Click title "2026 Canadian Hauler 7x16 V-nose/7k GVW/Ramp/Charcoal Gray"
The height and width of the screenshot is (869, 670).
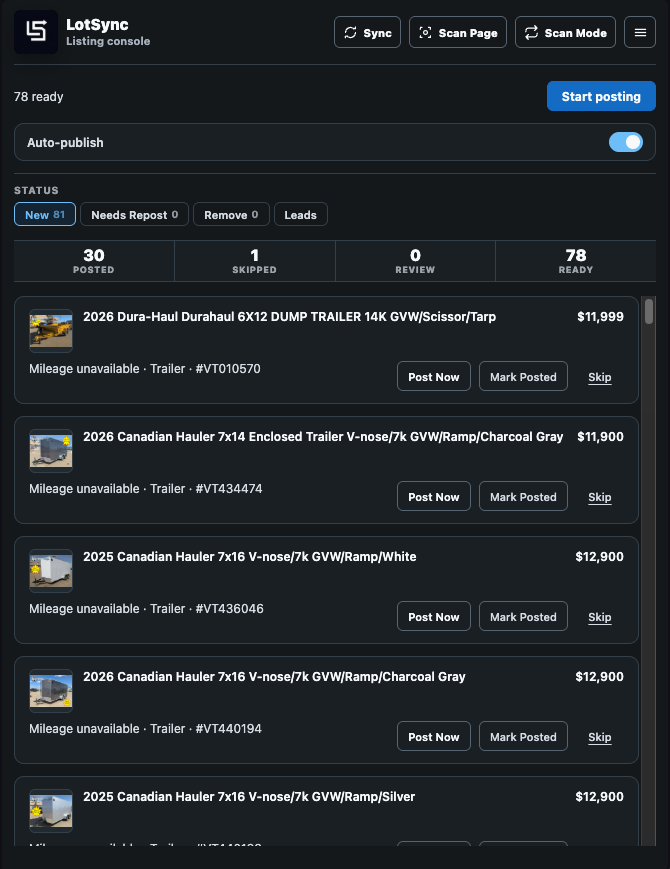click(274, 677)
